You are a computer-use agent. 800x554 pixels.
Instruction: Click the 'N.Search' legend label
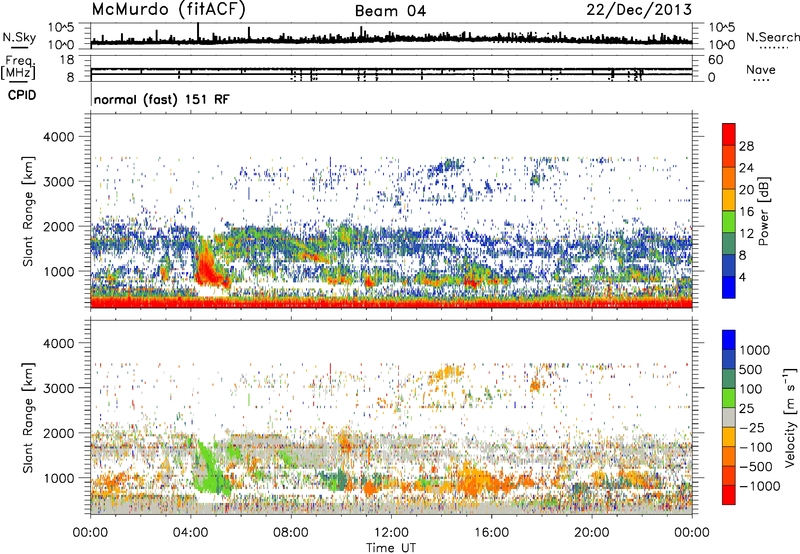pos(772,37)
